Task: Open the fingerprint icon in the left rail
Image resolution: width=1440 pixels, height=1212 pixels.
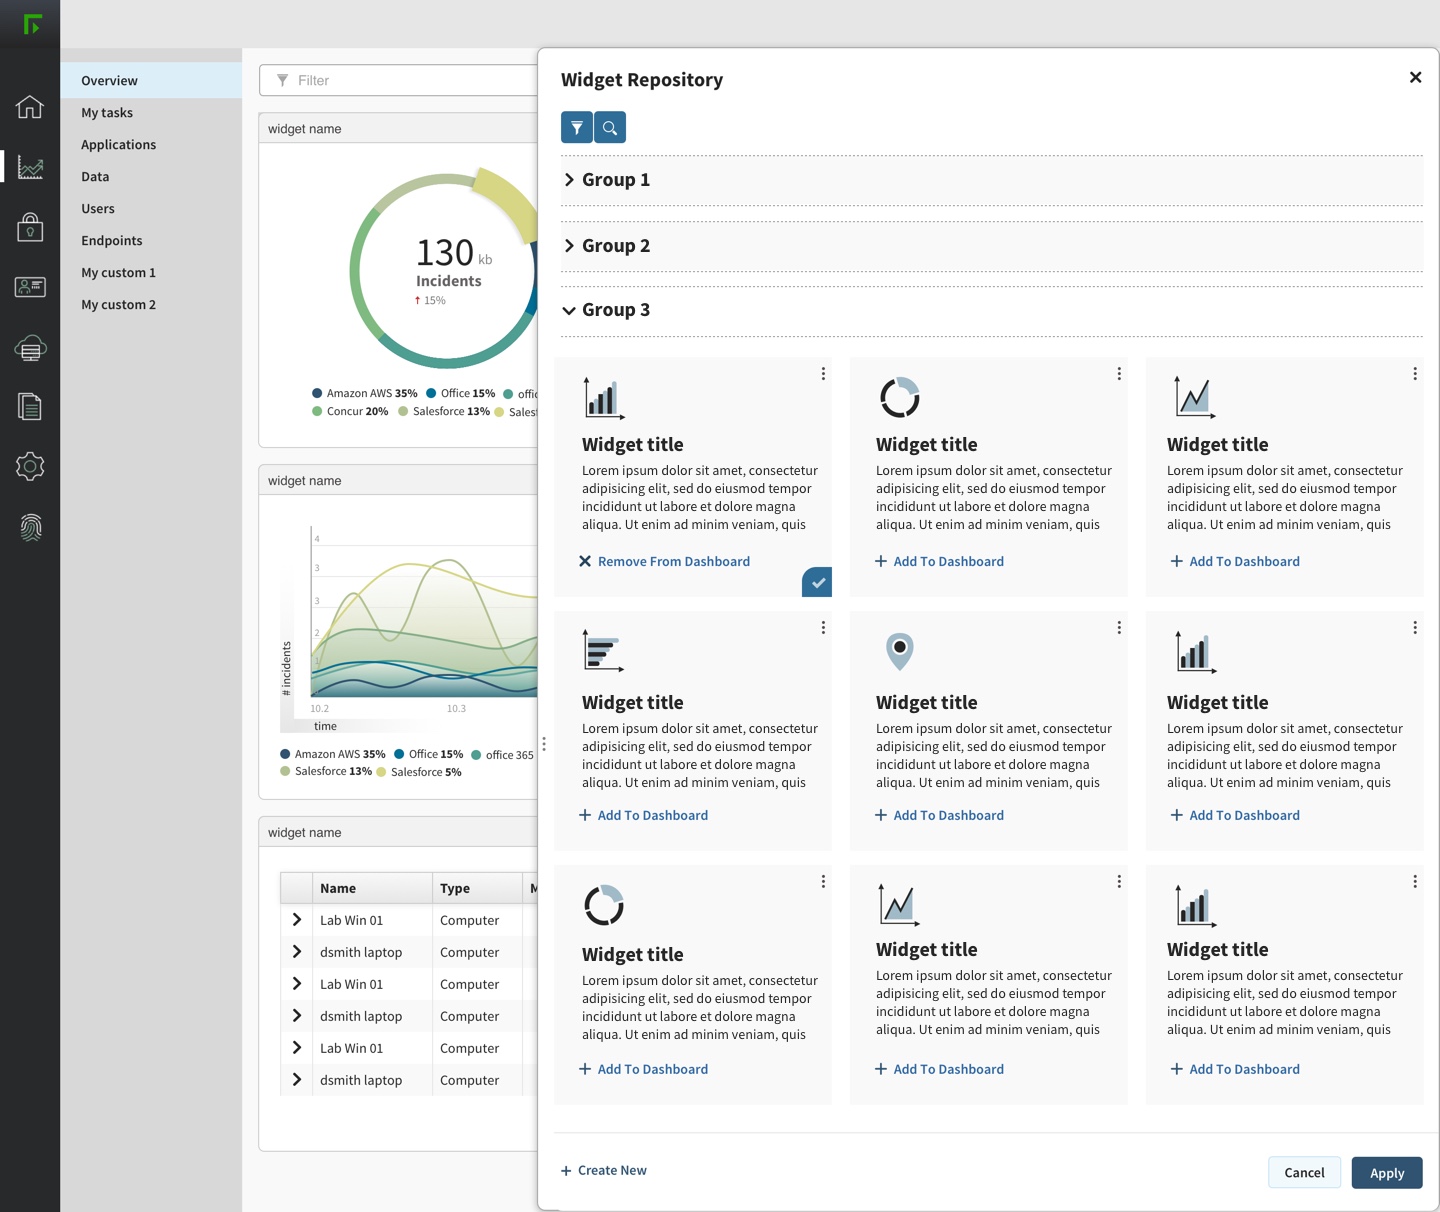Action: click(x=30, y=526)
